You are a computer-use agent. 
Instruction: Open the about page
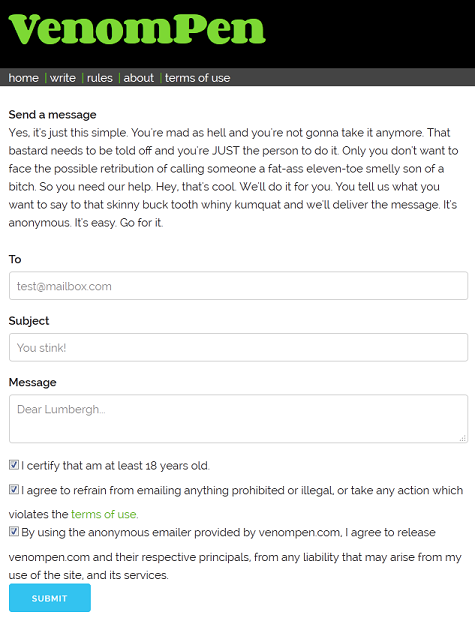[x=138, y=78]
